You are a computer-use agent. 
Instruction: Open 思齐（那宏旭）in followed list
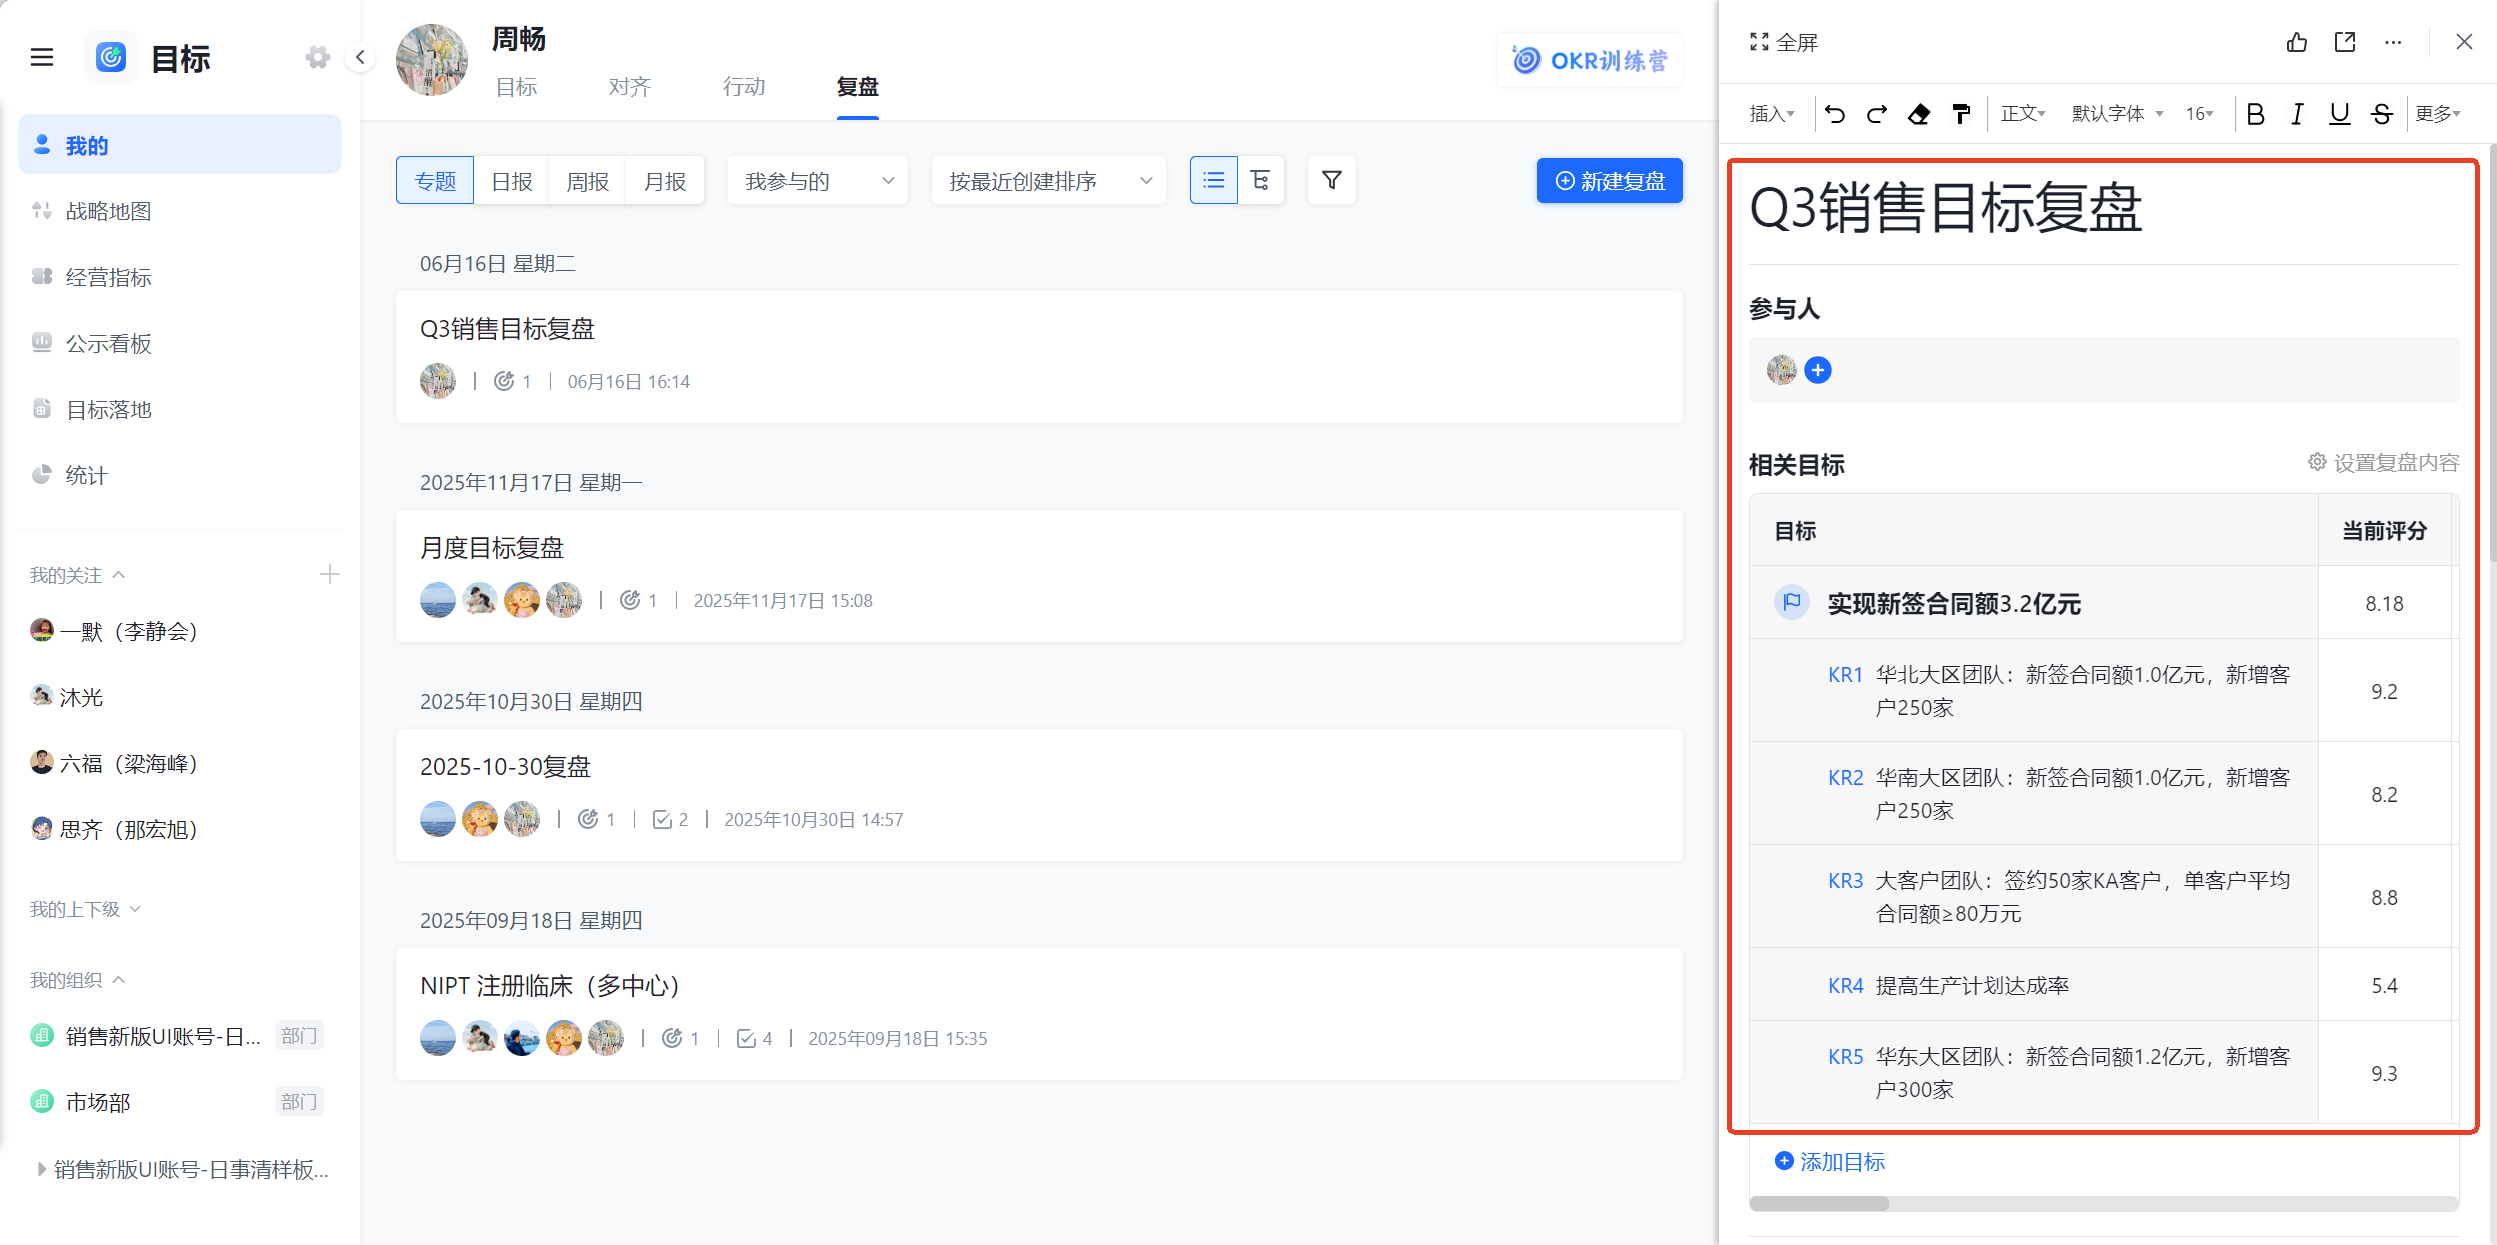pos(115,829)
